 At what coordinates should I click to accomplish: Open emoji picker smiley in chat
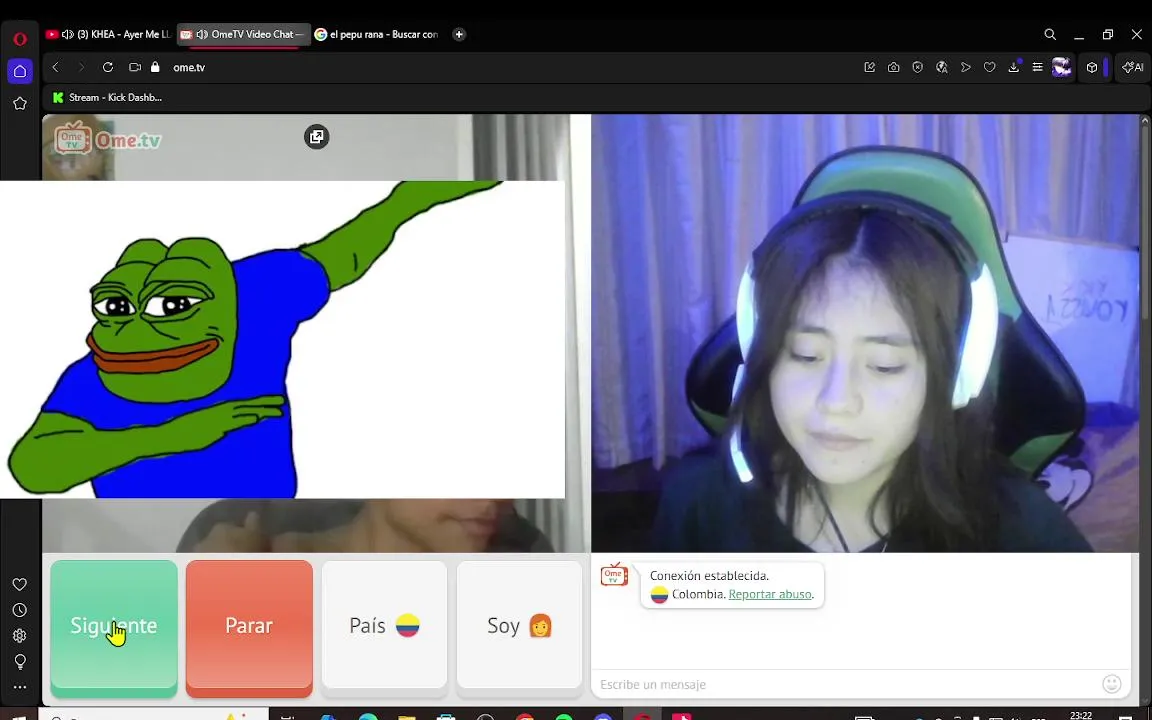(x=1112, y=684)
